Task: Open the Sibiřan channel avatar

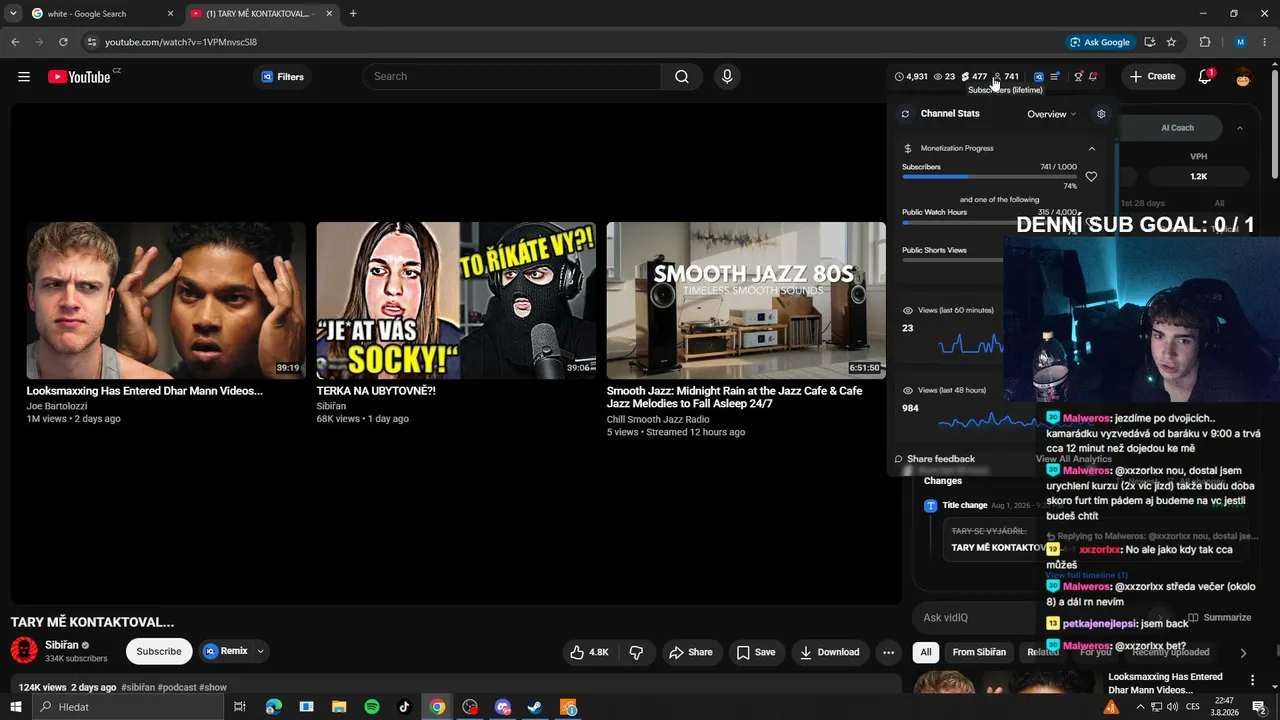Action: click(24, 651)
